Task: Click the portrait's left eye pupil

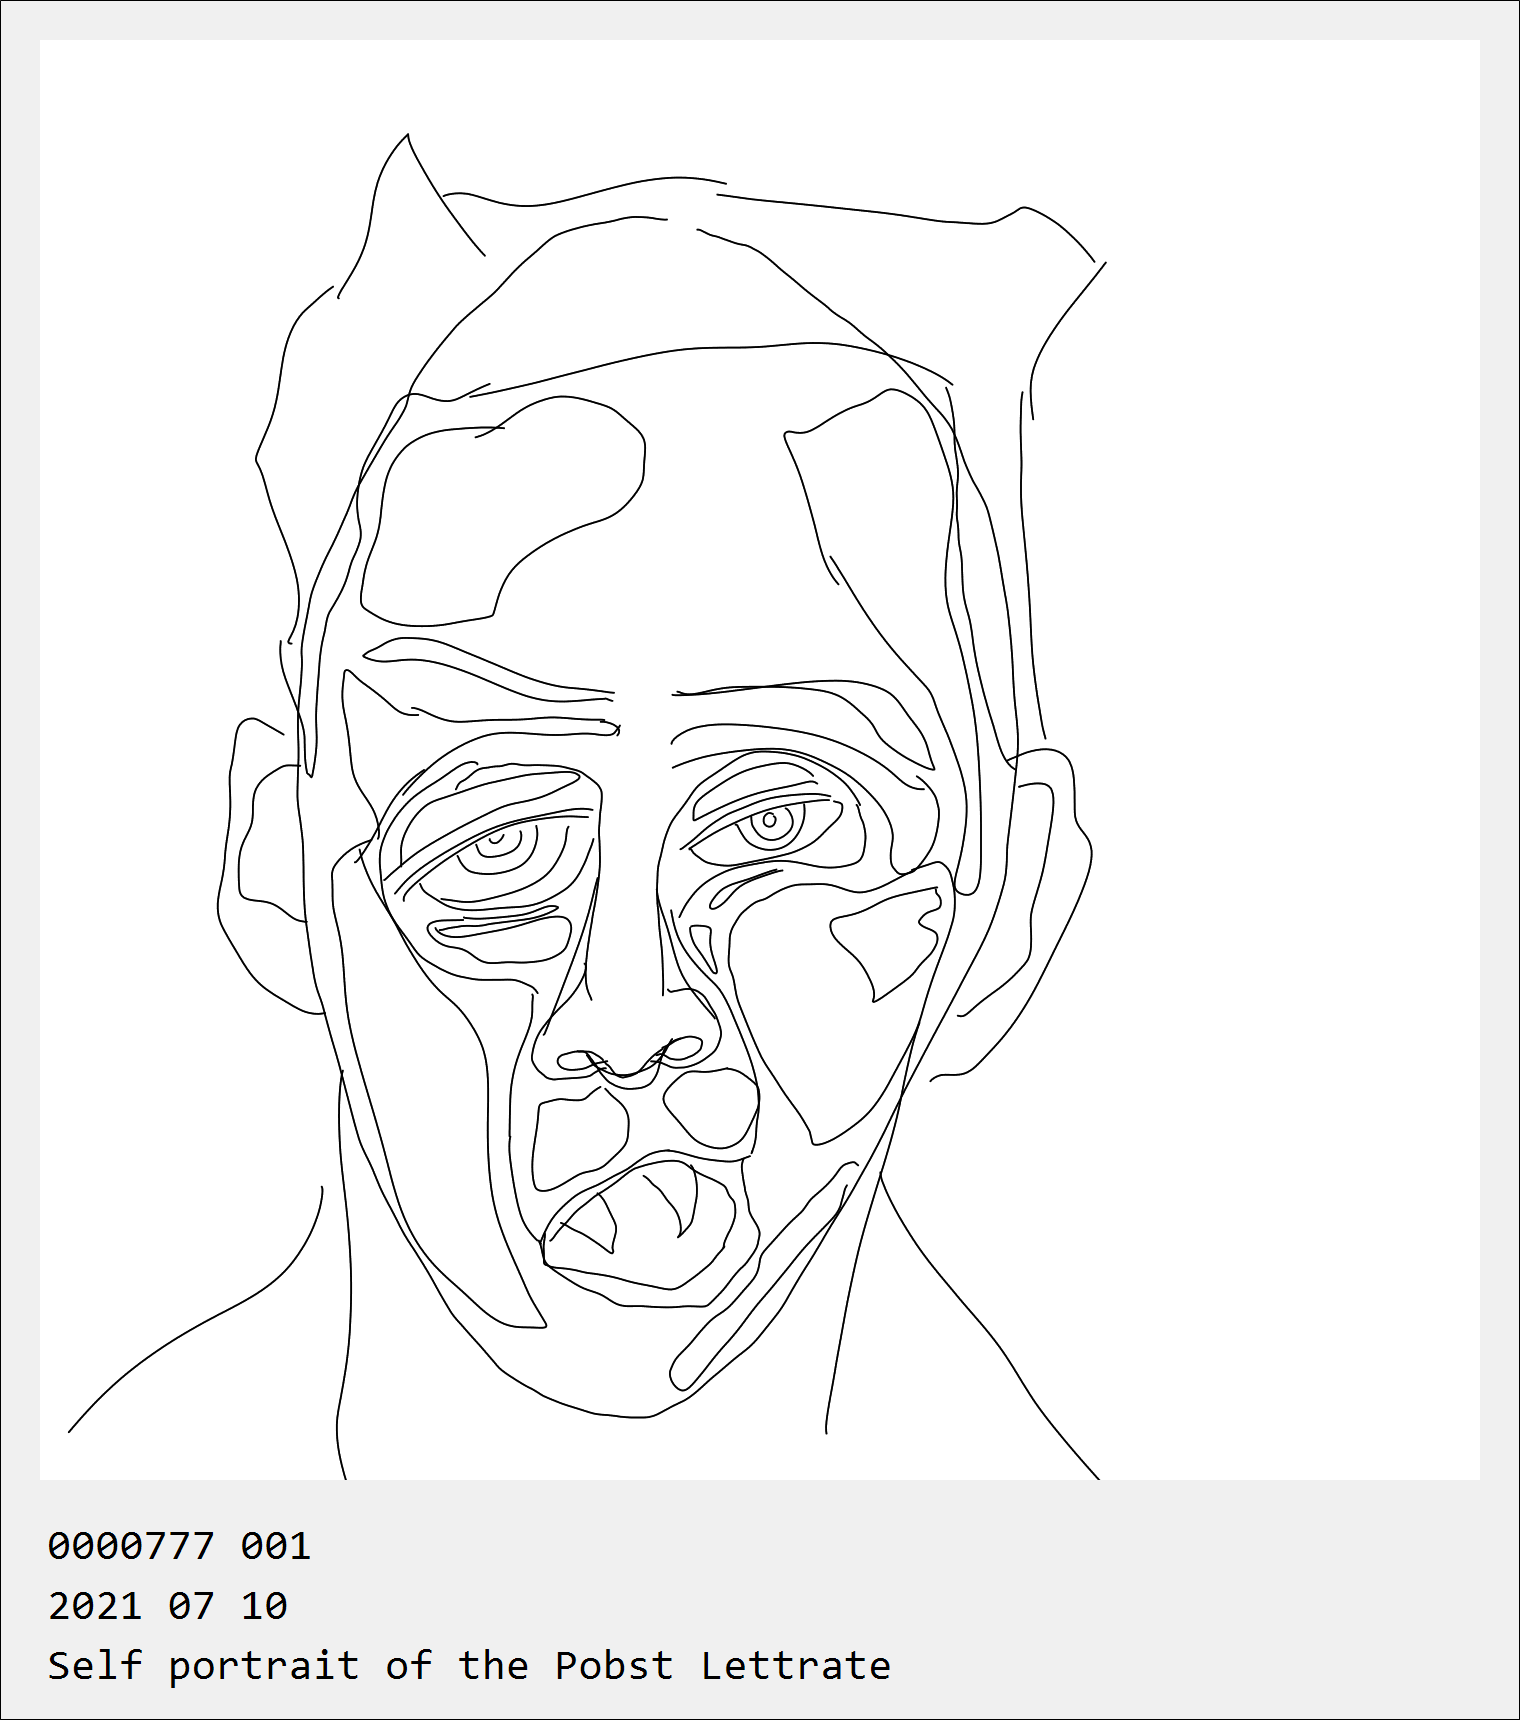Action: [x=494, y=840]
